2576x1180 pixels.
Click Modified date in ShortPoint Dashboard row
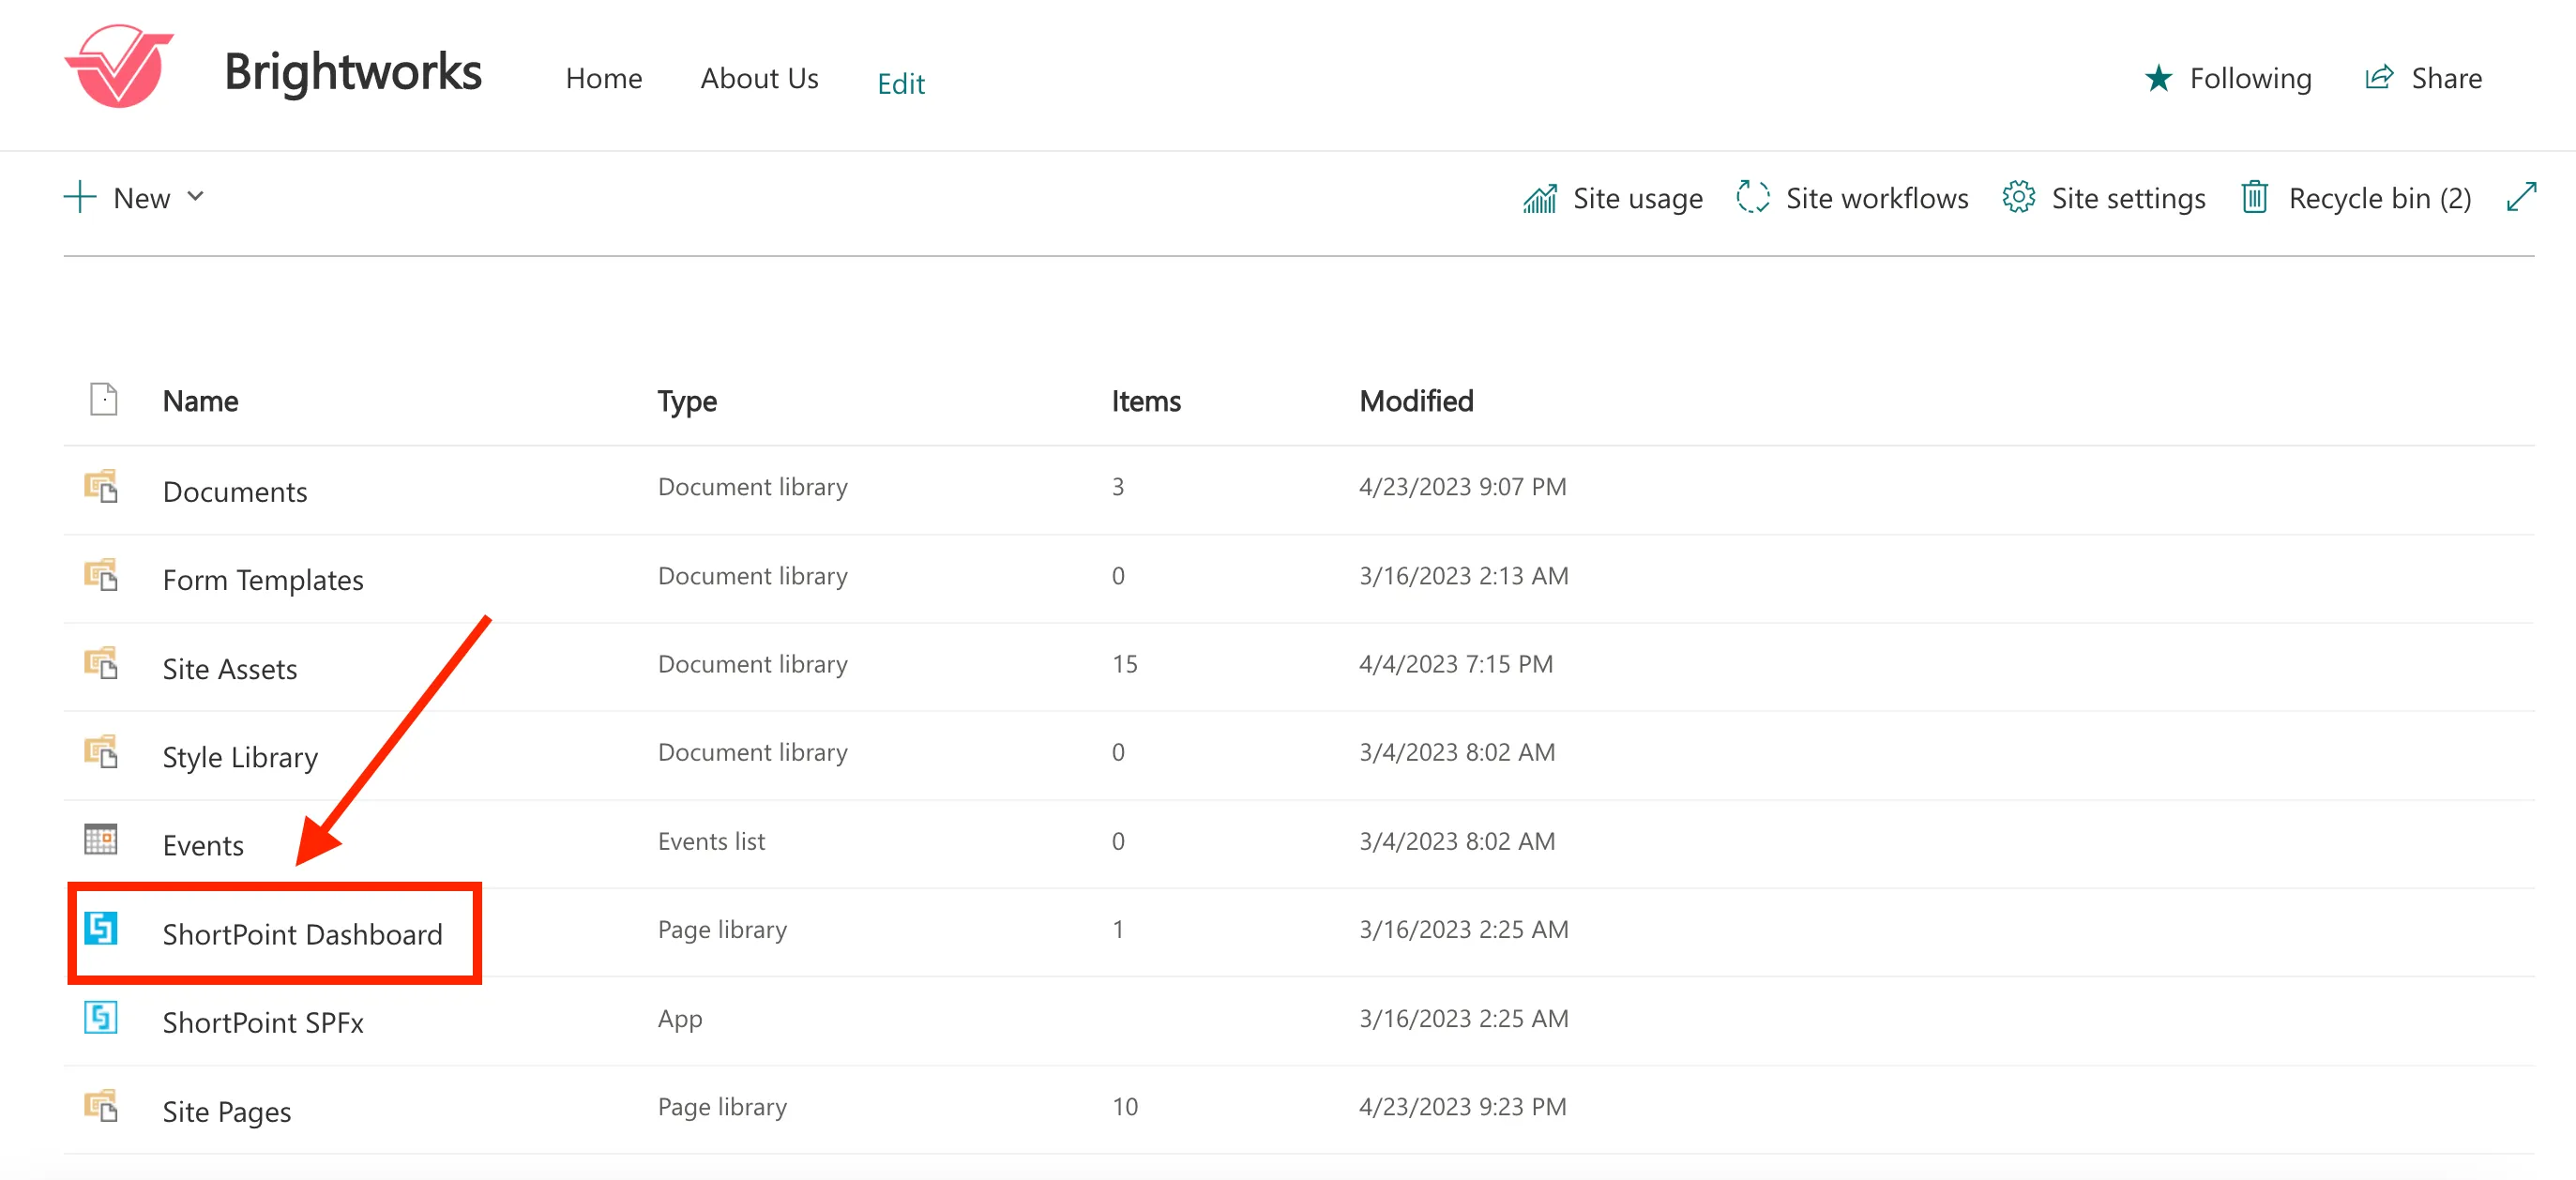click(x=1463, y=930)
